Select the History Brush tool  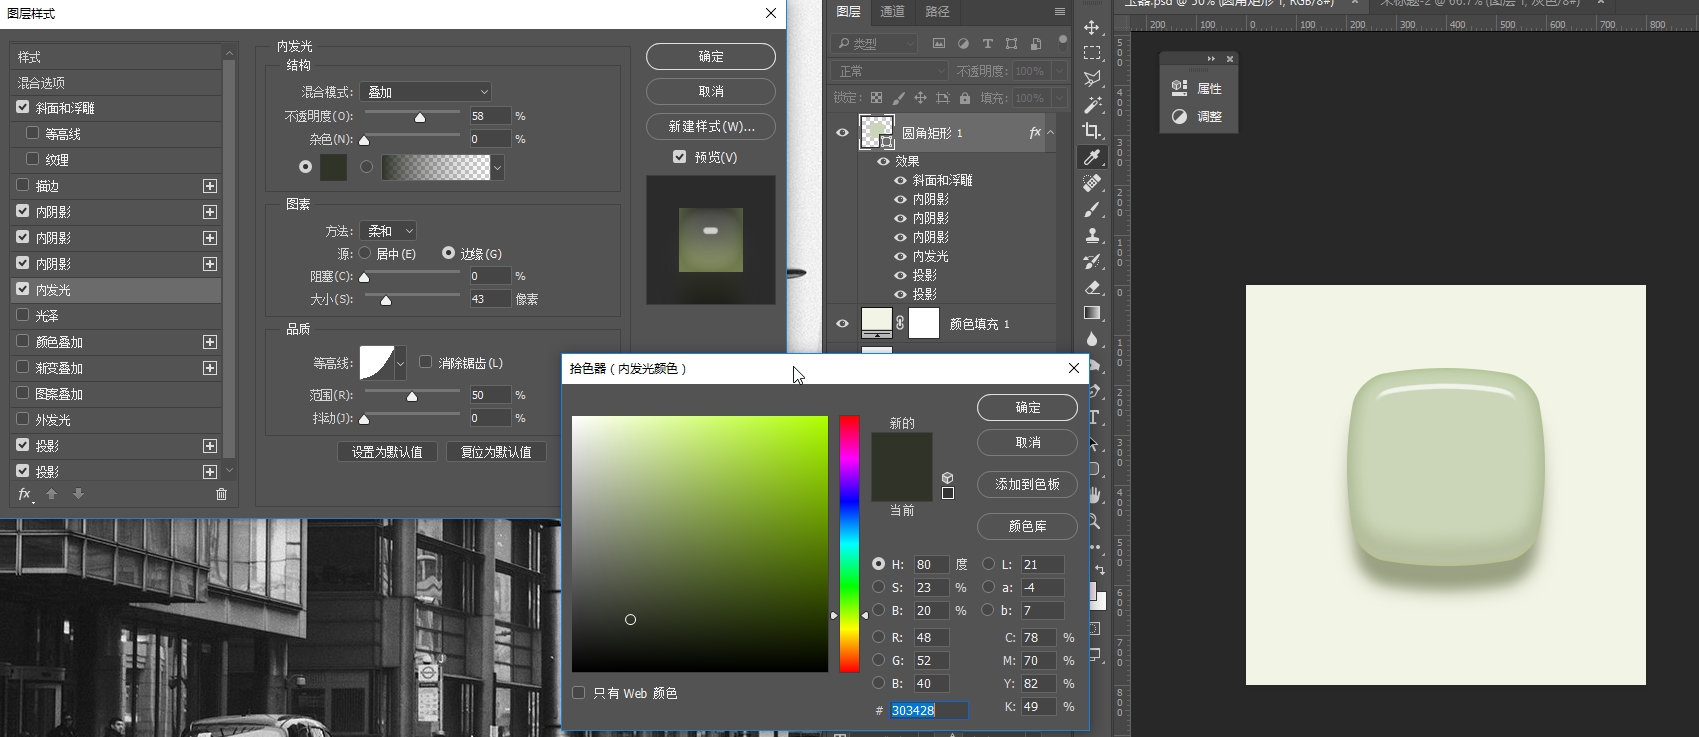click(x=1092, y=261)
